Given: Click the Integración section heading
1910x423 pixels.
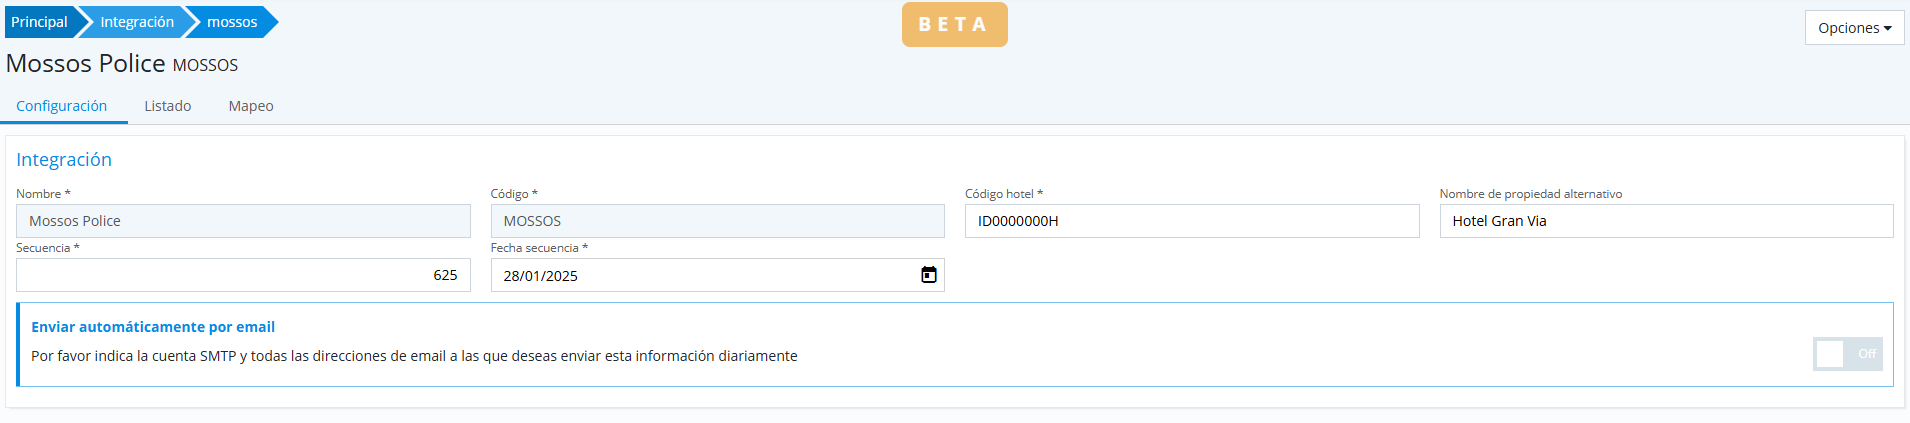Looking at the screenshot, I should [x=64, y=160].
